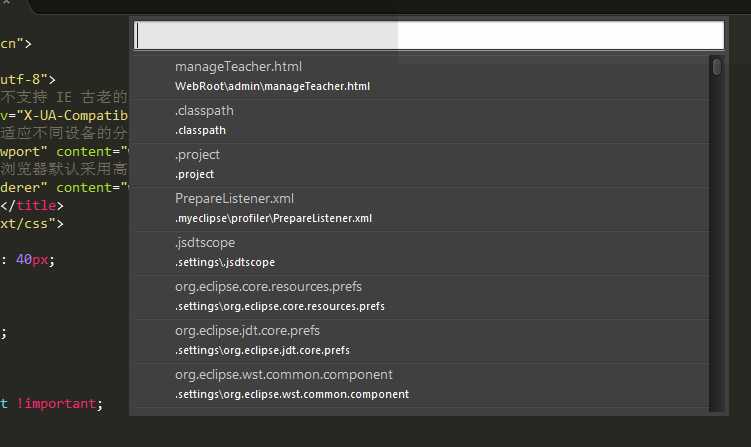751x447 pixels.
Task: Open PrepareListener.xml from results
Action: tap(421, 209)
